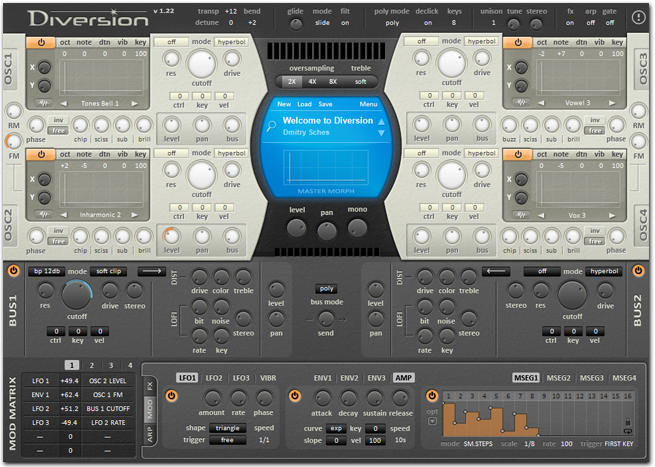Viewport: 655px width, 467px height.
Task: Open mod matrix page 2
Action: pos(91,365)
